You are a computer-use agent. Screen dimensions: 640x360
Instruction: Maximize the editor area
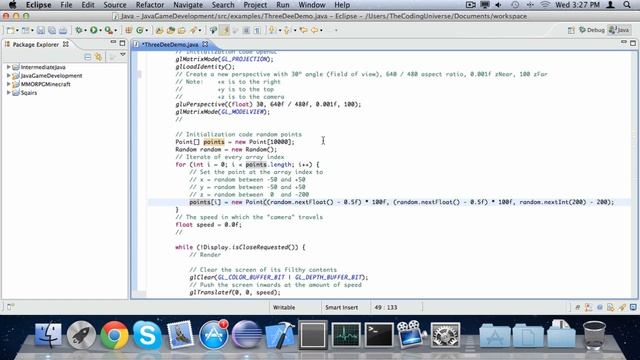[x=633, y=43]
